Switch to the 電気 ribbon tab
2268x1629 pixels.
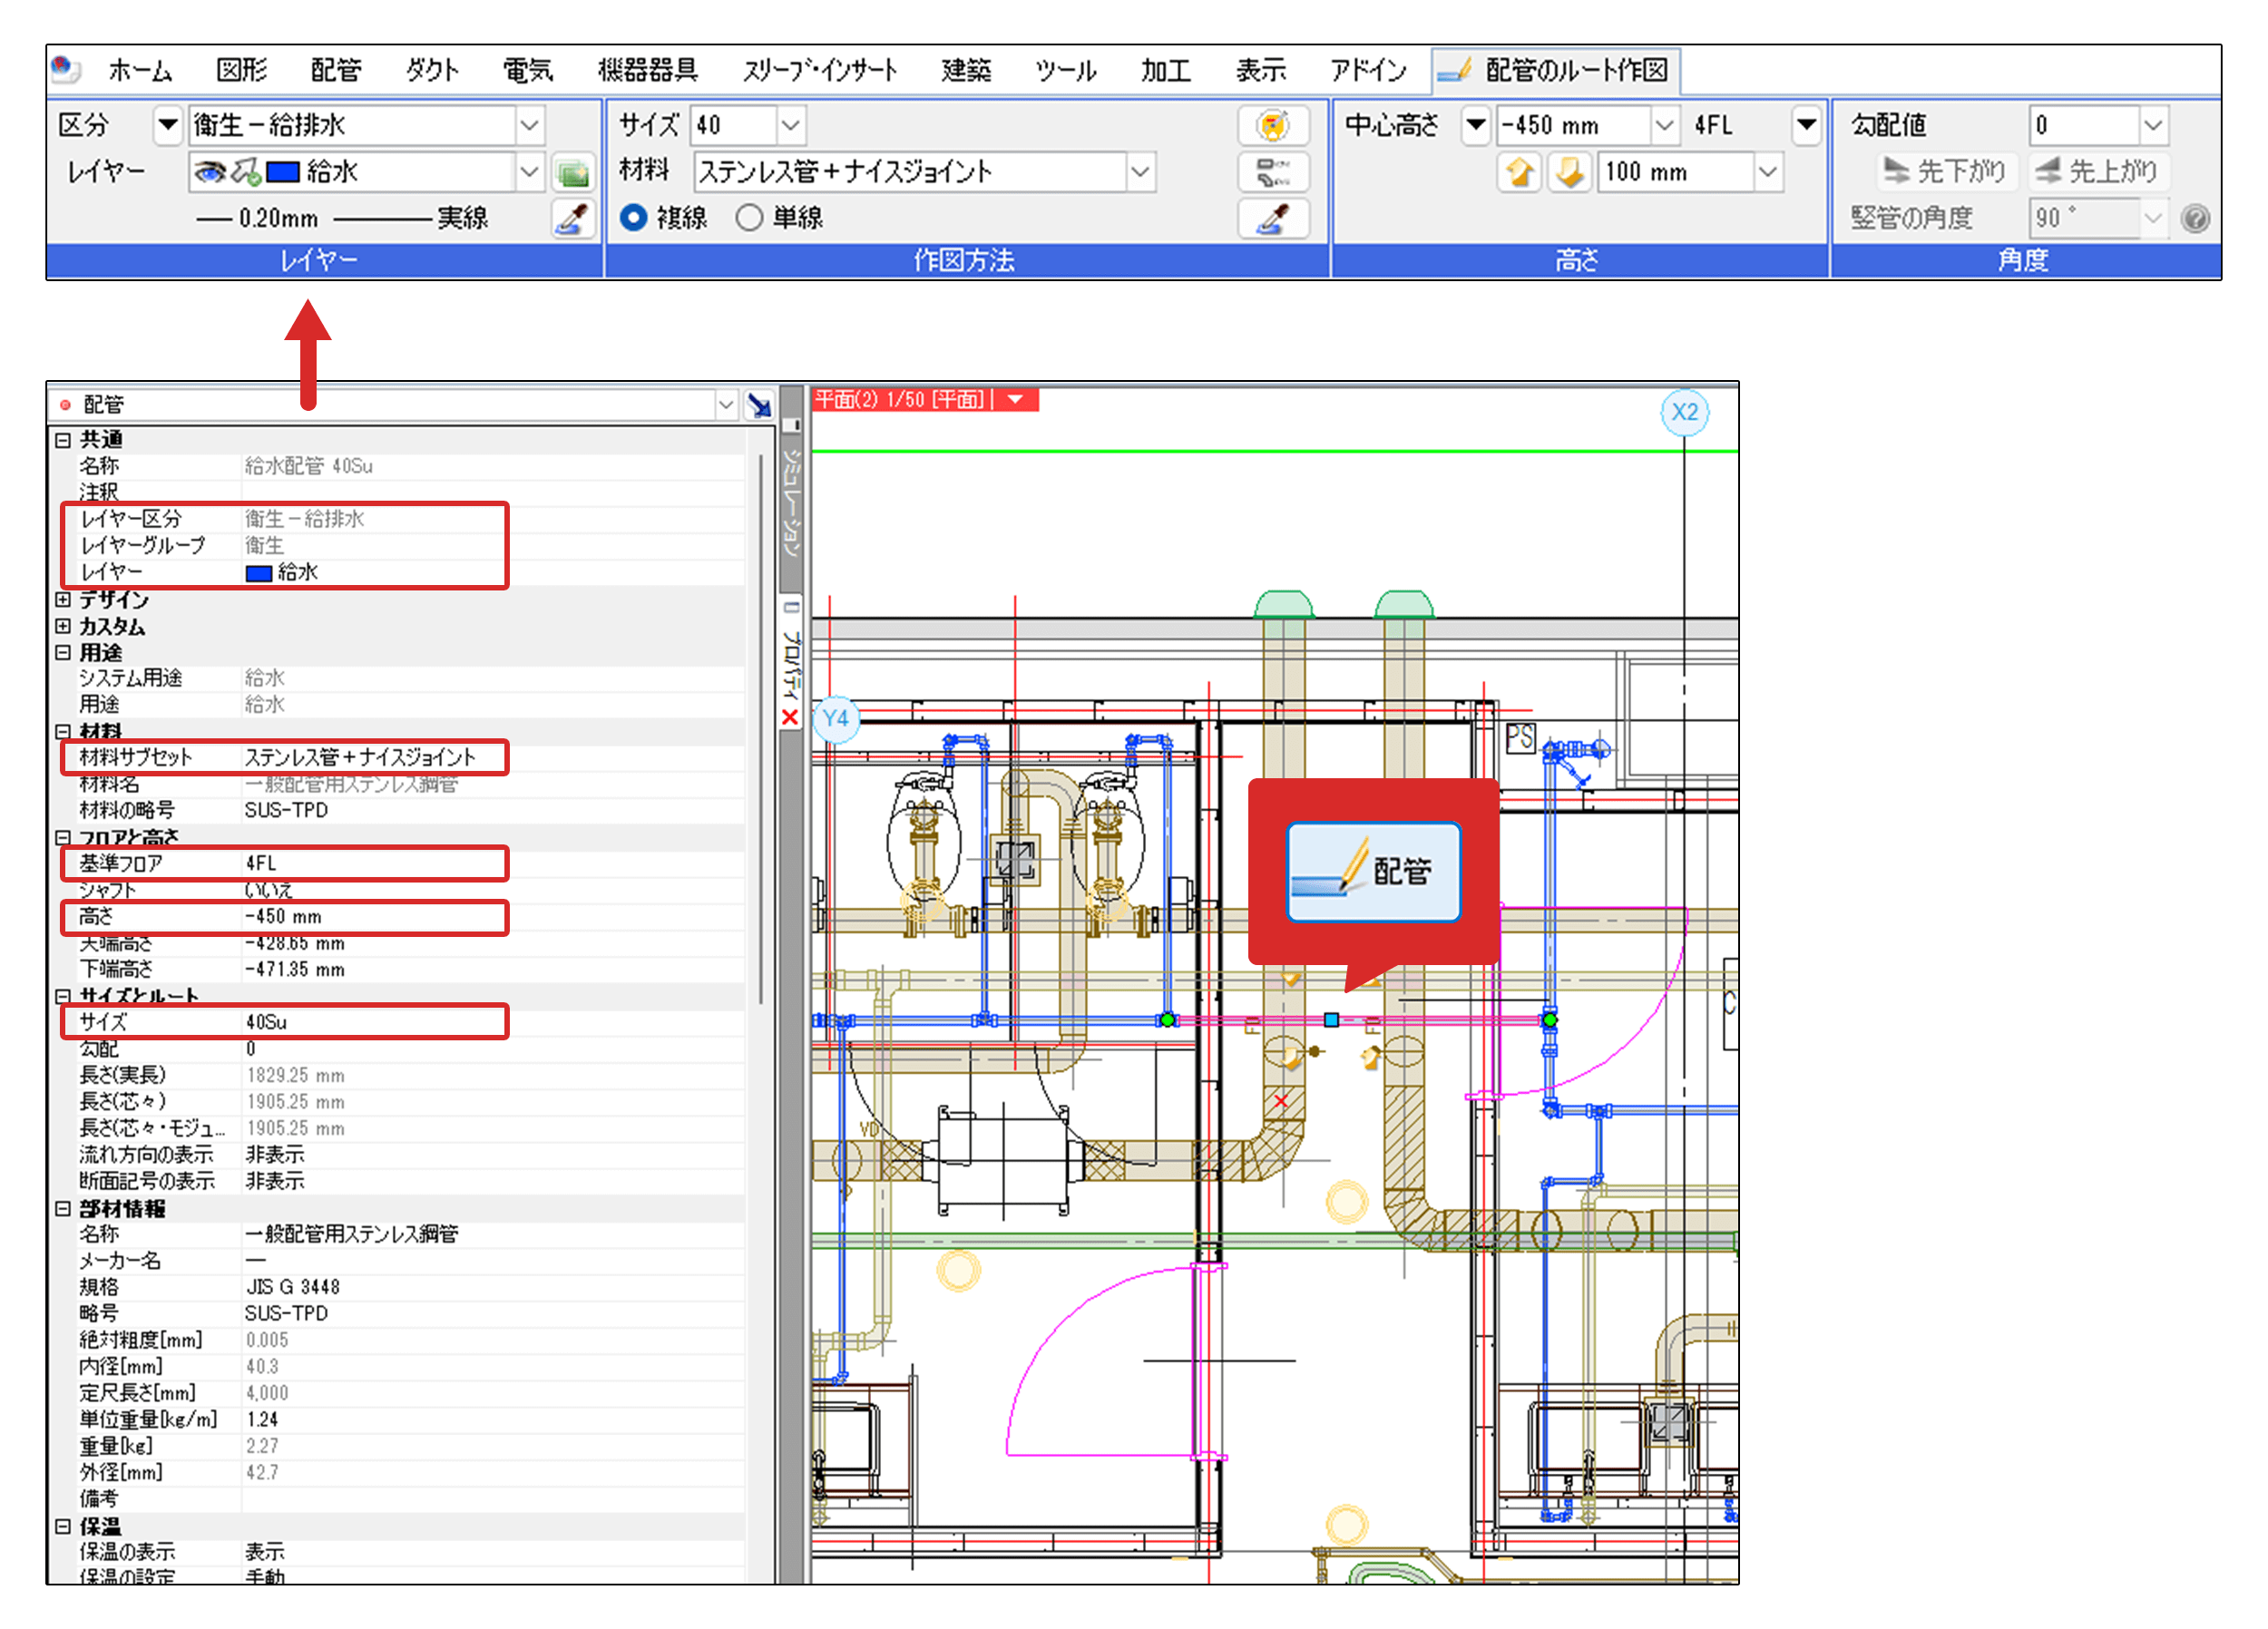[527, 70]
